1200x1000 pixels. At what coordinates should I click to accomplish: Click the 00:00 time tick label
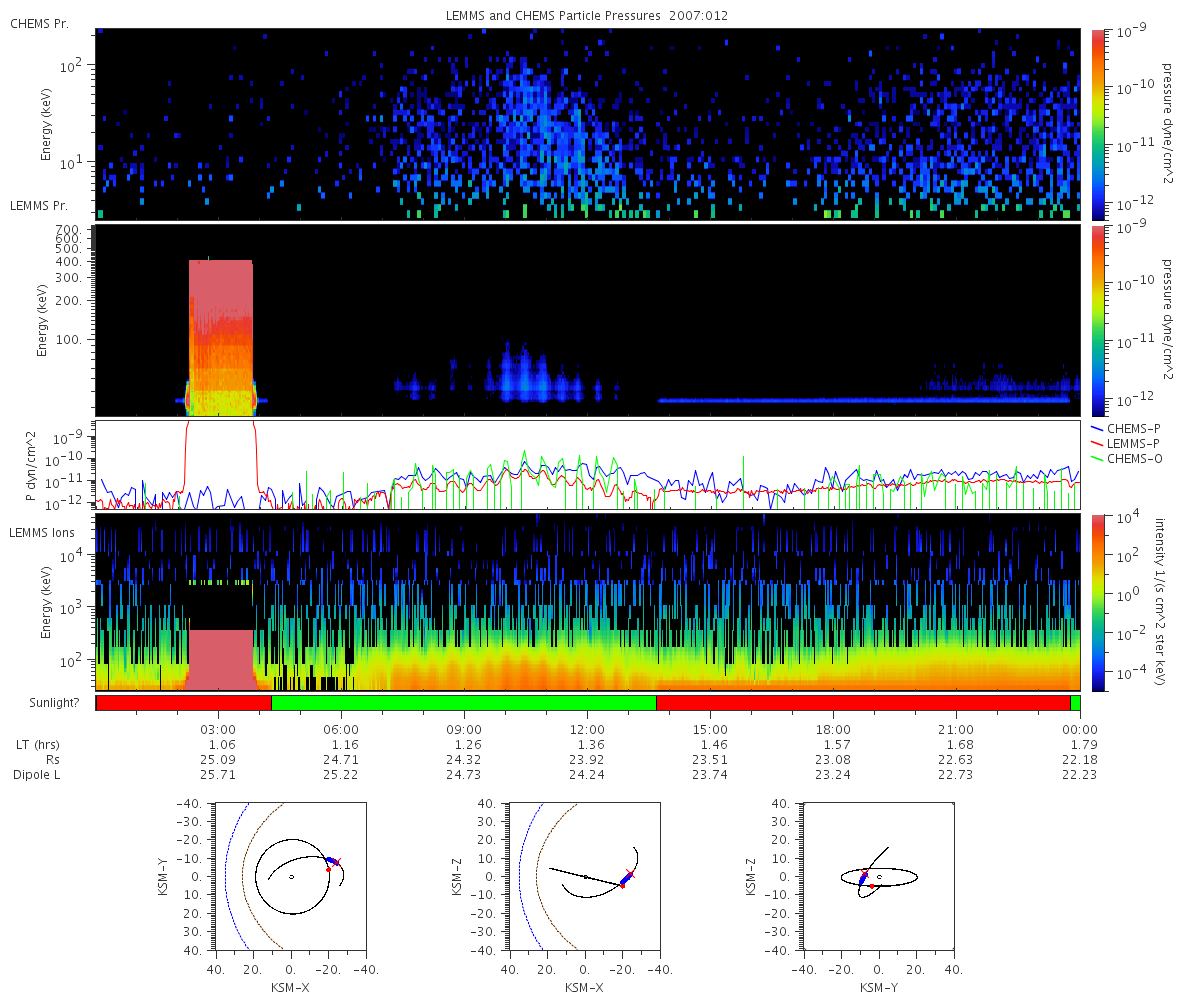tap(1080, 729)
